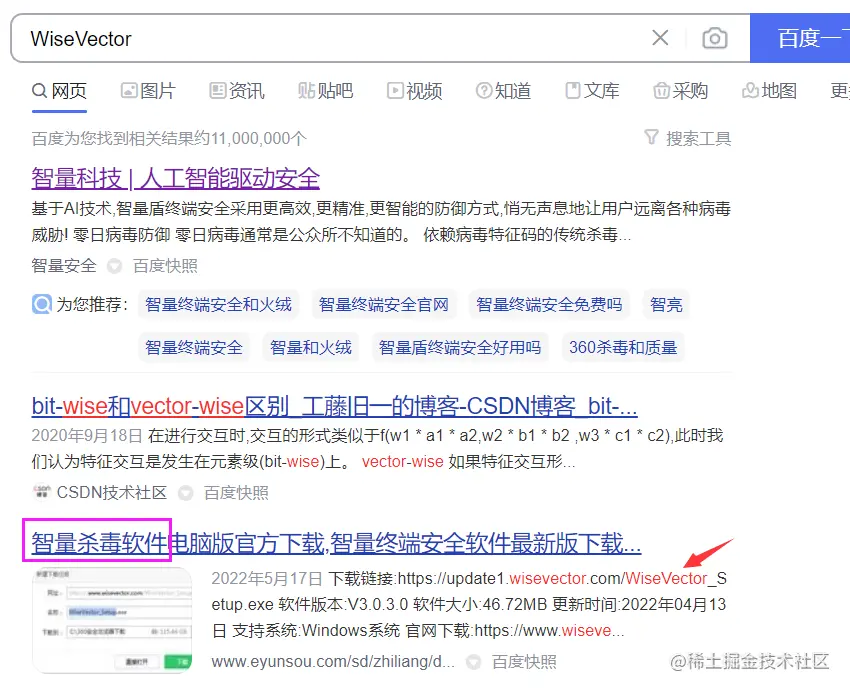Click result count text 约11,000,000个

pos(251,138)
